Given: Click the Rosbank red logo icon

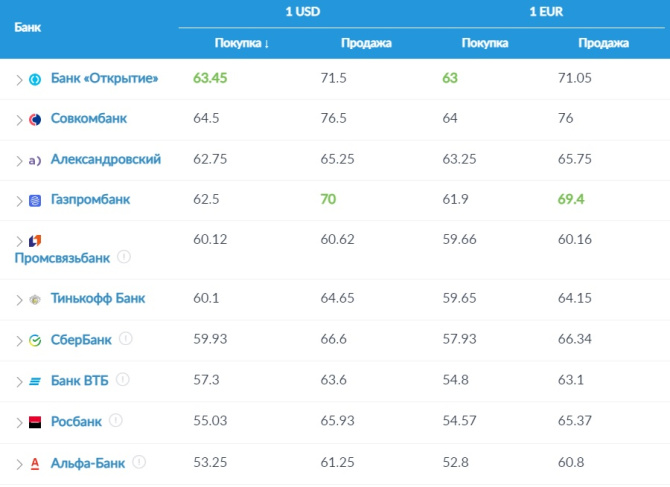Looking at the screenshot, I should [35, 421].
